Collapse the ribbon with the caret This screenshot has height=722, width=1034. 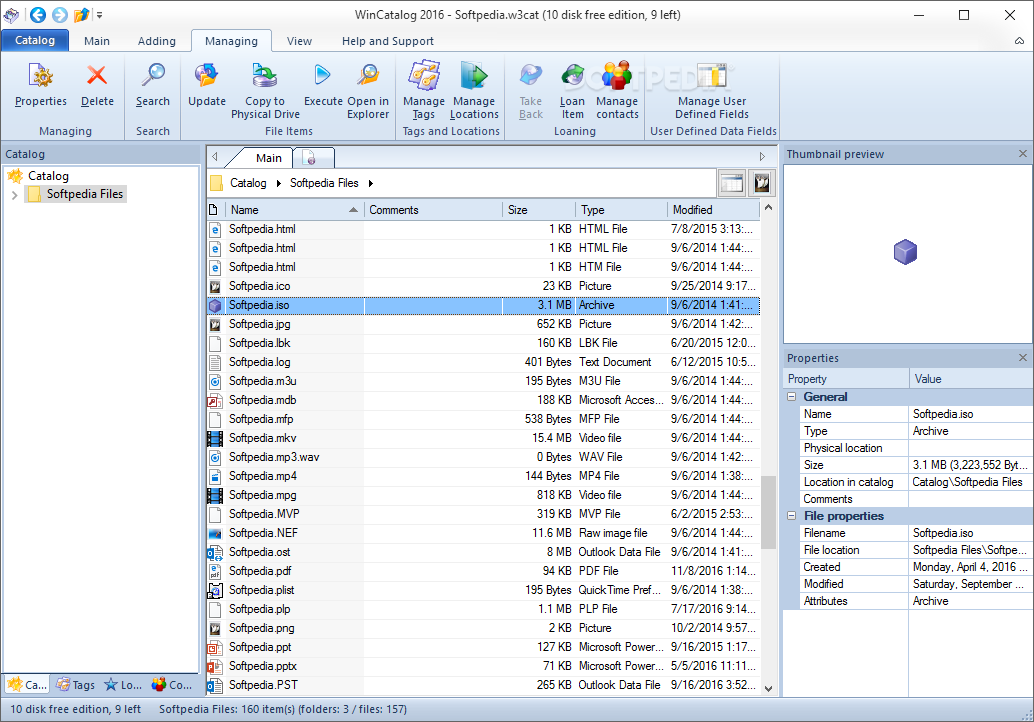click(x=1019, y=41)
